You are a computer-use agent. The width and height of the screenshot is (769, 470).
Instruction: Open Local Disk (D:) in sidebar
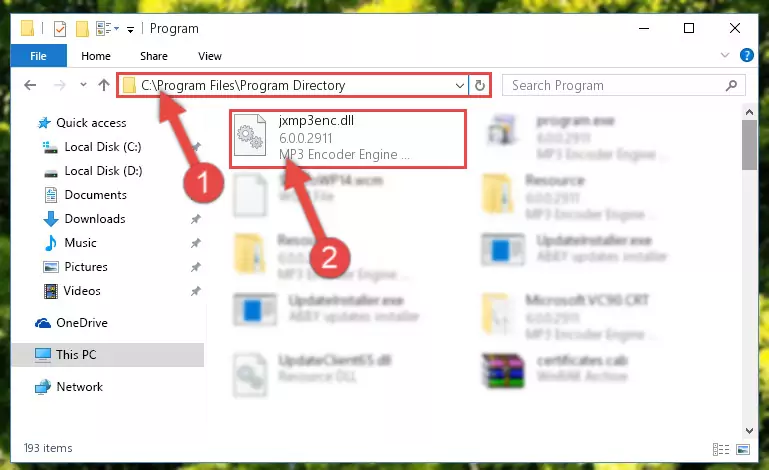click(x=103, y=171)
